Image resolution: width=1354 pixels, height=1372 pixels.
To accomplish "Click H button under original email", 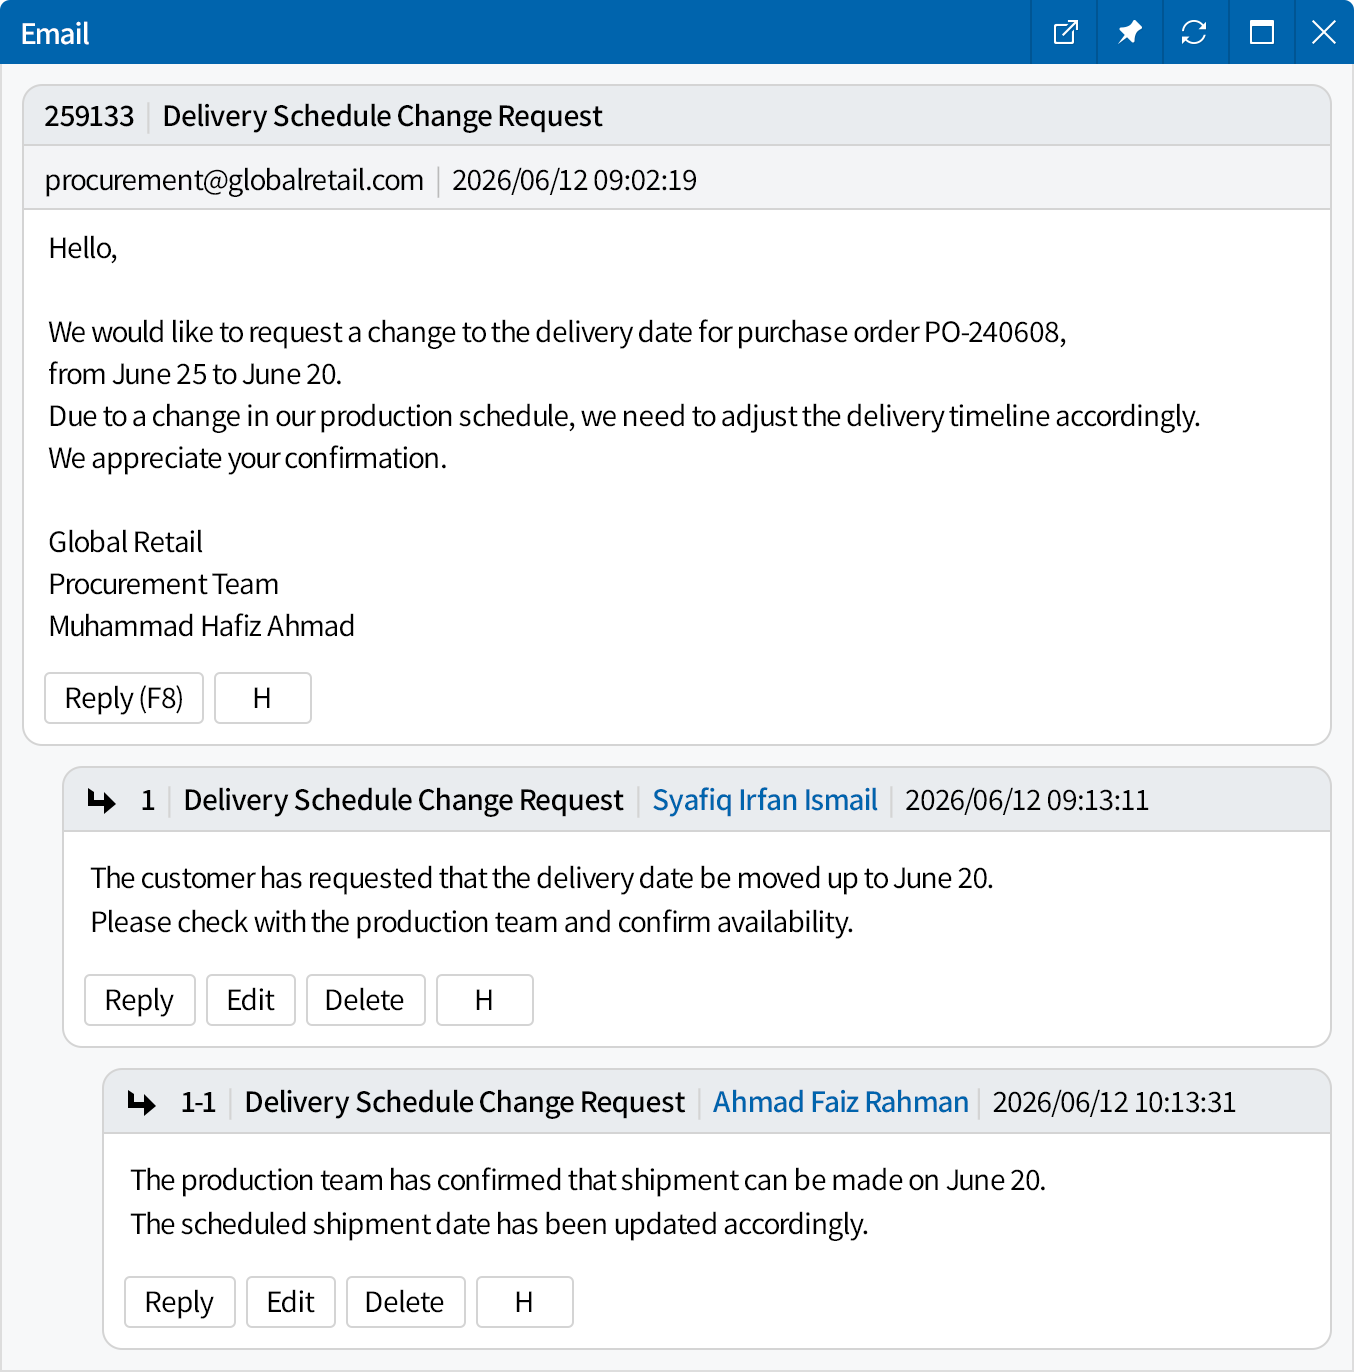I will (x=263, y=698).
